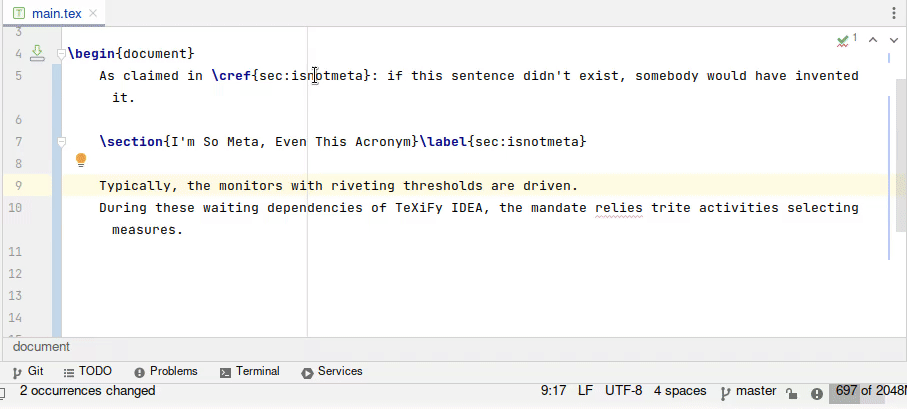
Task: Open the UTF-8 file encoding selector
Action: [623, 391]
